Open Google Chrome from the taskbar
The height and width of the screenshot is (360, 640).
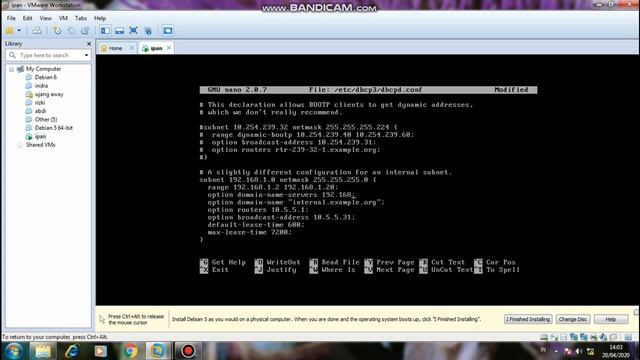coord(130,351)
